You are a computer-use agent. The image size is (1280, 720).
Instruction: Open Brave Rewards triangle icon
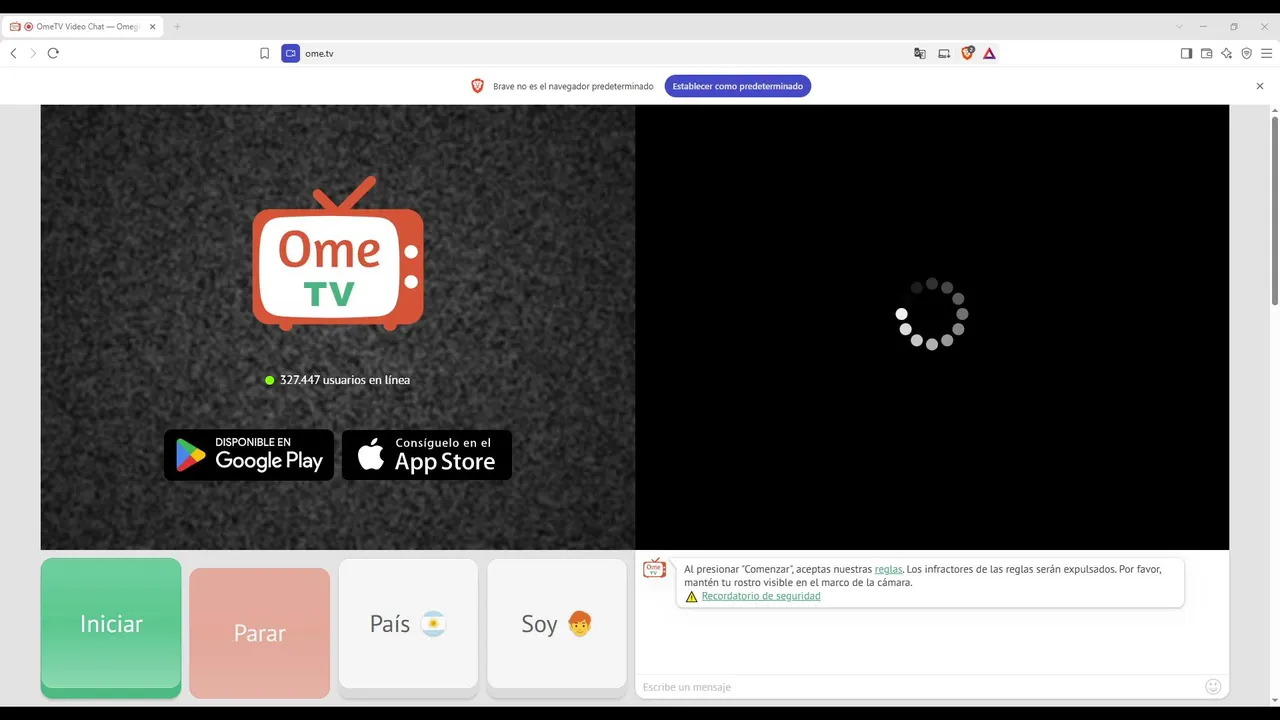point(989,53)
